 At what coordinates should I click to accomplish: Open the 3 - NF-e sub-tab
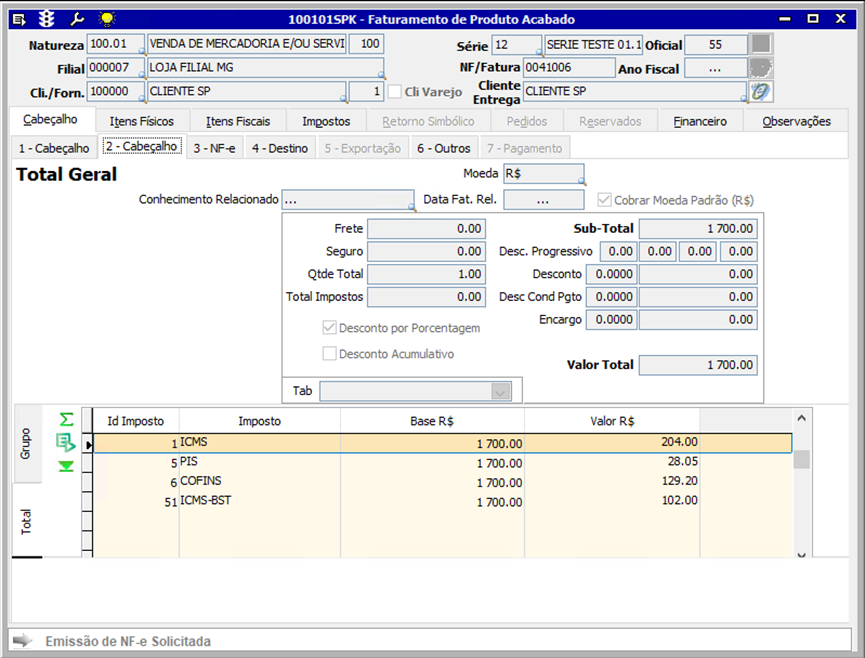click(215, 148)
